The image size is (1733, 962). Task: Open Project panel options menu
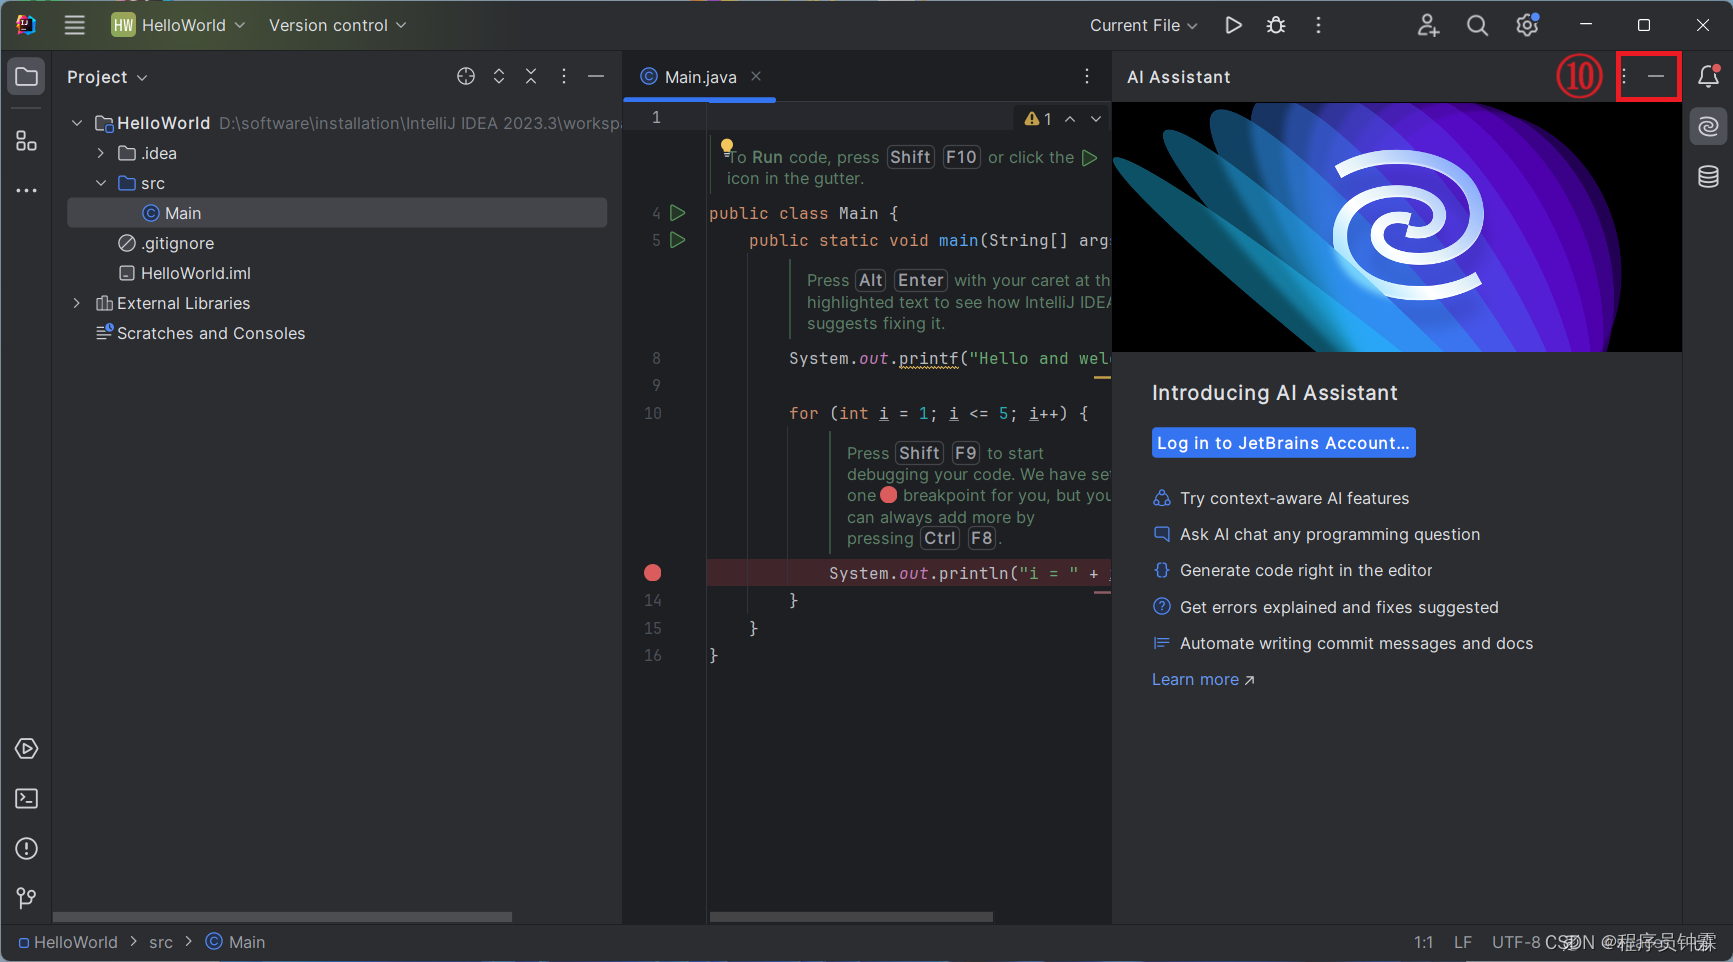564,76
